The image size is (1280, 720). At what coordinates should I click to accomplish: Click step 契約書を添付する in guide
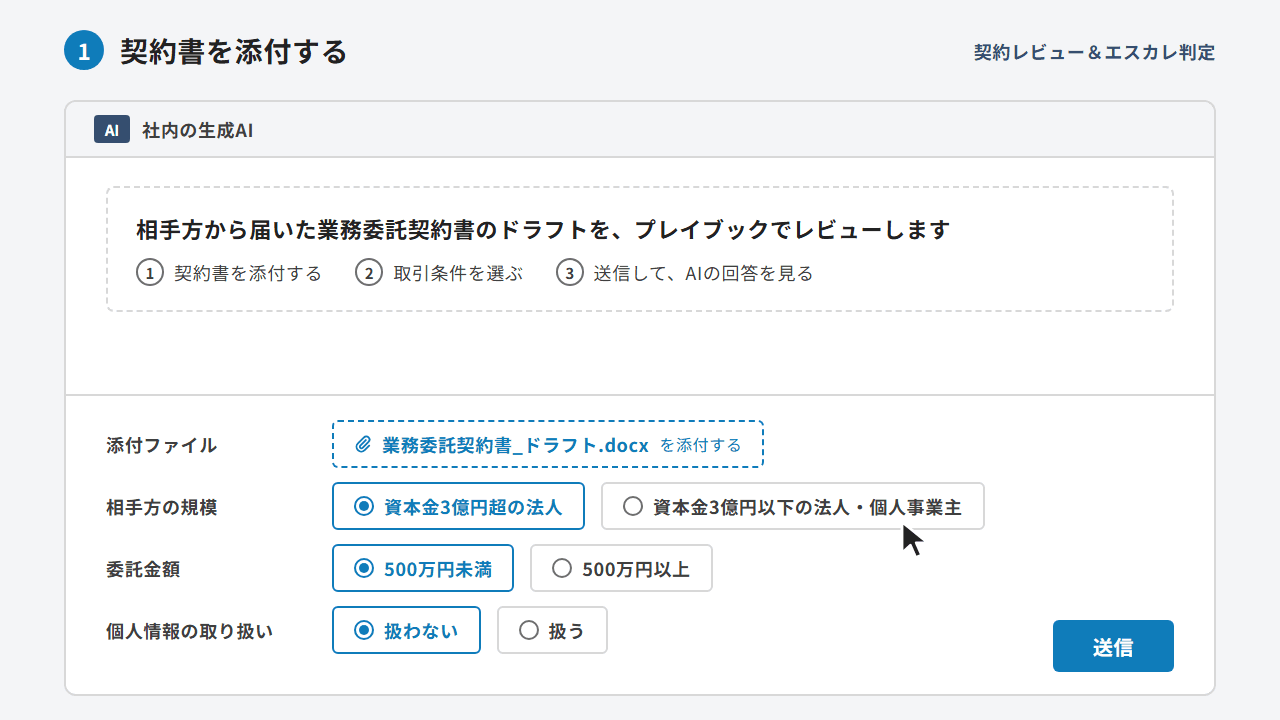(229, 273)
